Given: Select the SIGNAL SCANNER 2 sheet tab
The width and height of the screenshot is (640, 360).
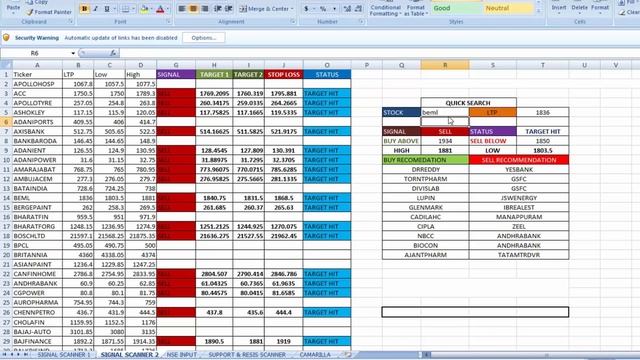Looking at the screenshot, I should click(130, 355).
